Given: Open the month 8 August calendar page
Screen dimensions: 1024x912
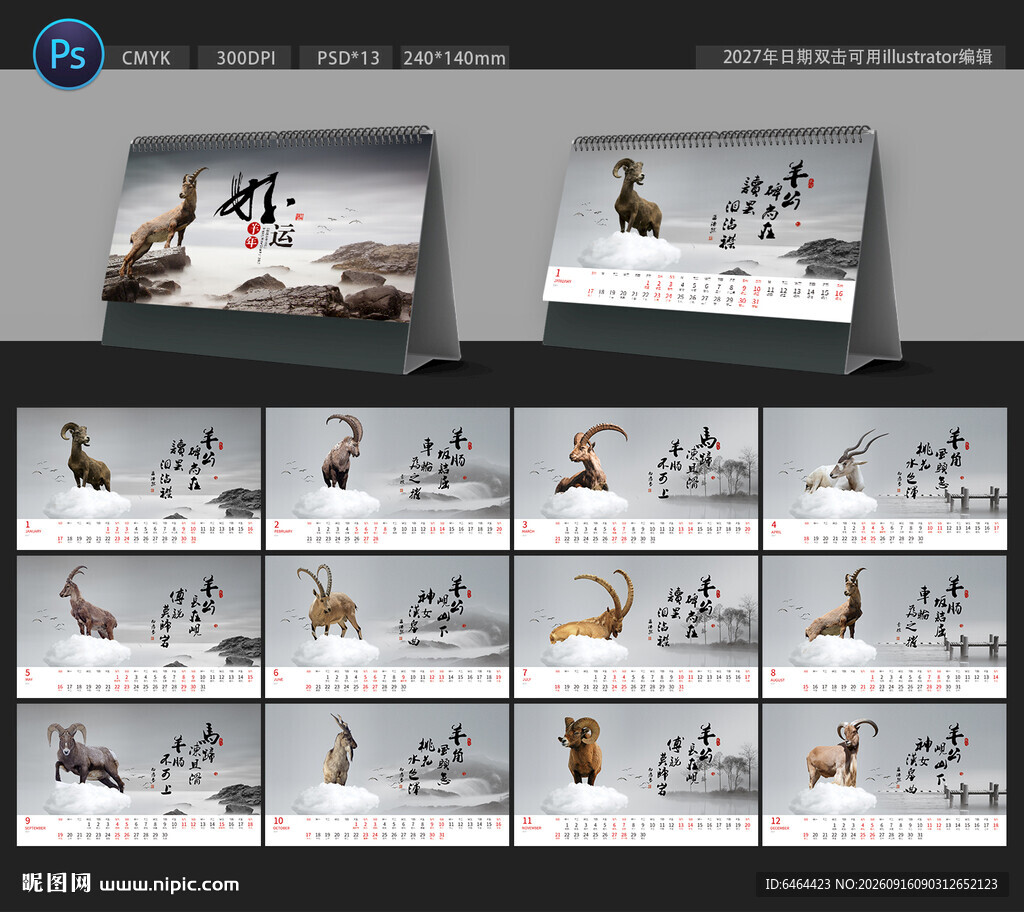Looking at the screenshot, I should point(885,627).
